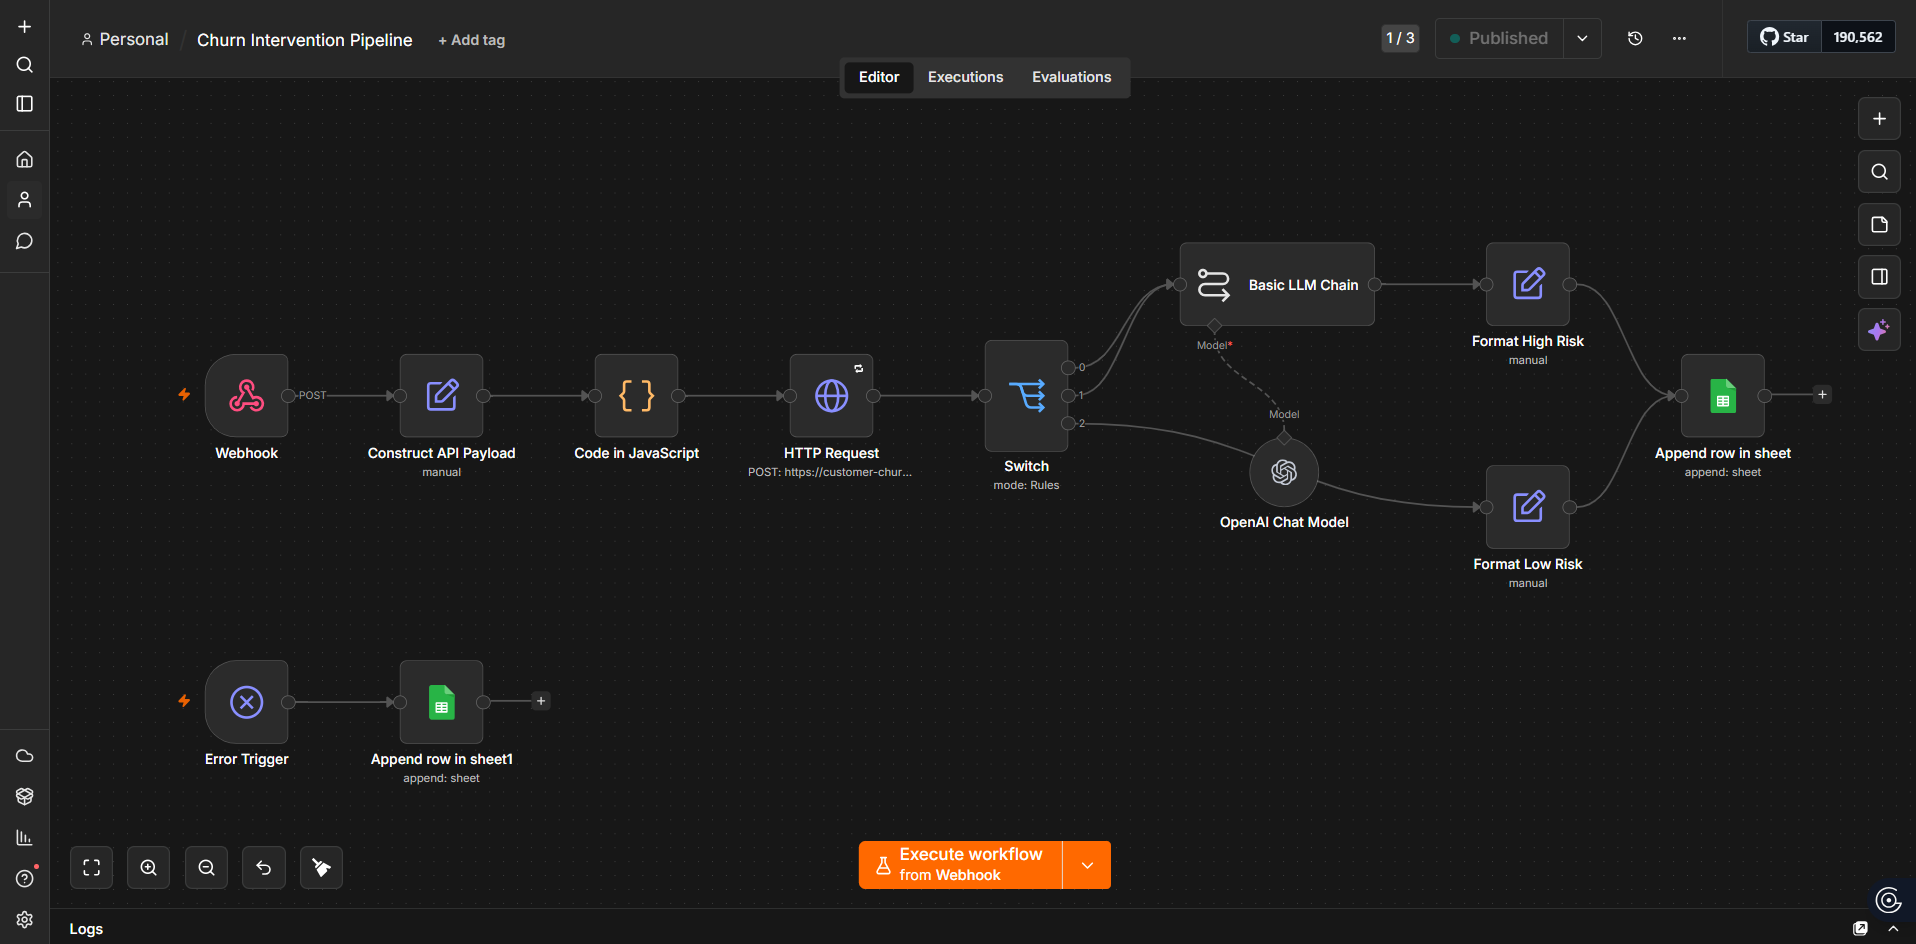Click the undo/reset zoom arrow button
The width and height of the screenshot is (1916, 944).
[x=264, y=868]
